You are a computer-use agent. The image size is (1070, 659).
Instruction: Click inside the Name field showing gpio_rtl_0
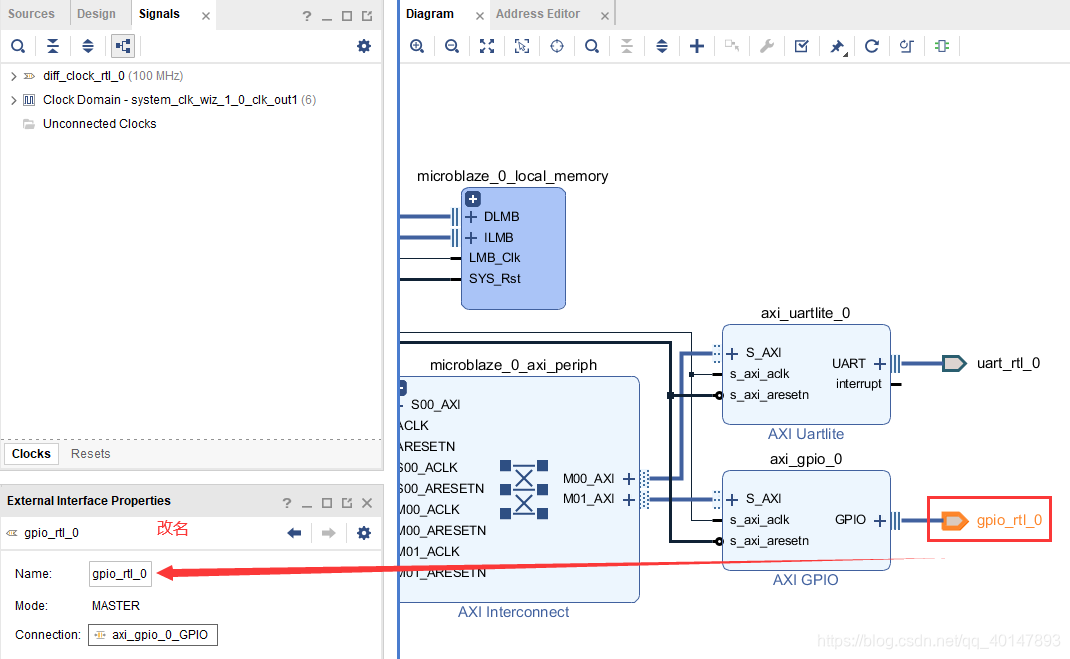(119, 573)
